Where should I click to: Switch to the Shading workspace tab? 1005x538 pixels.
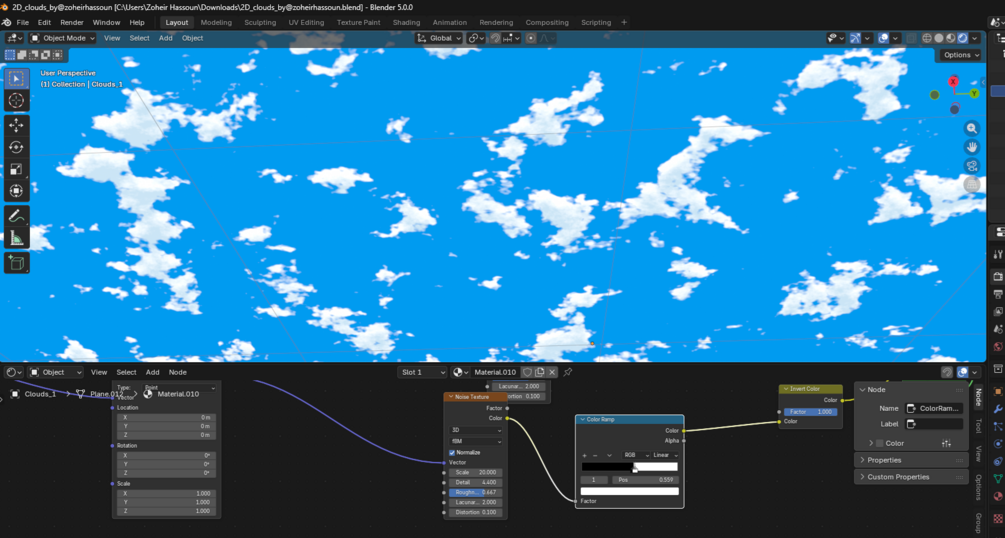coord(406,22)
